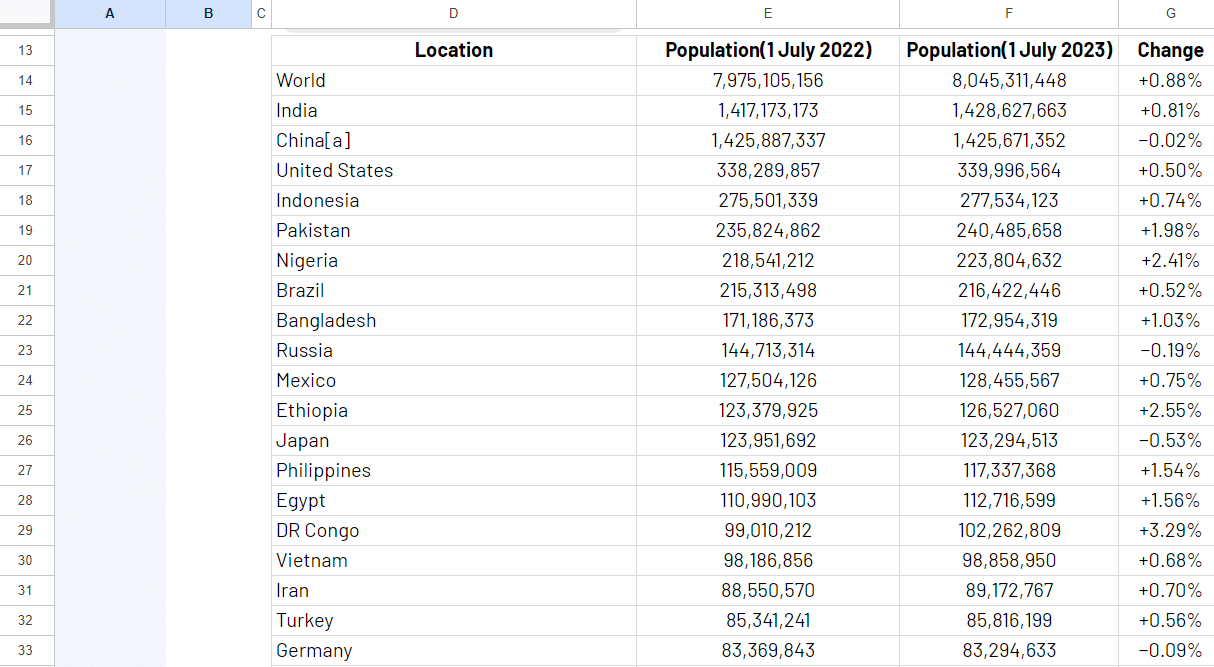Select row 25 header
The height and width of the screenshot is (667, 1214).
tap(26, 410)
